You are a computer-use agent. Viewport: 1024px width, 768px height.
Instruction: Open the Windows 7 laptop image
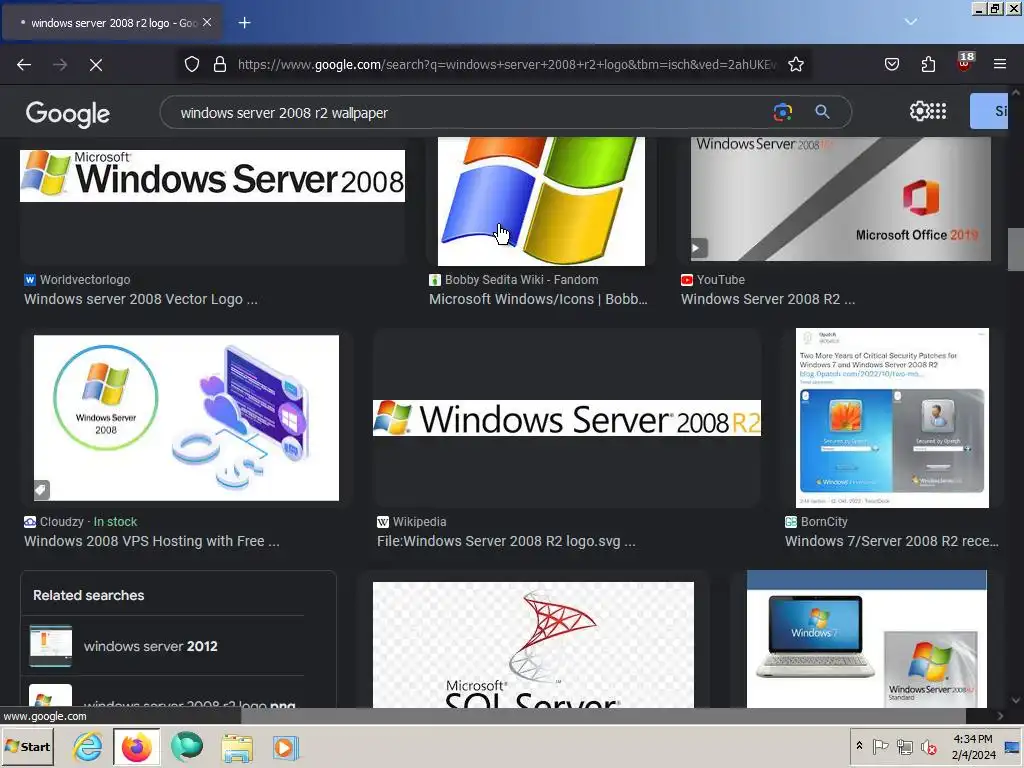[867, 639]
